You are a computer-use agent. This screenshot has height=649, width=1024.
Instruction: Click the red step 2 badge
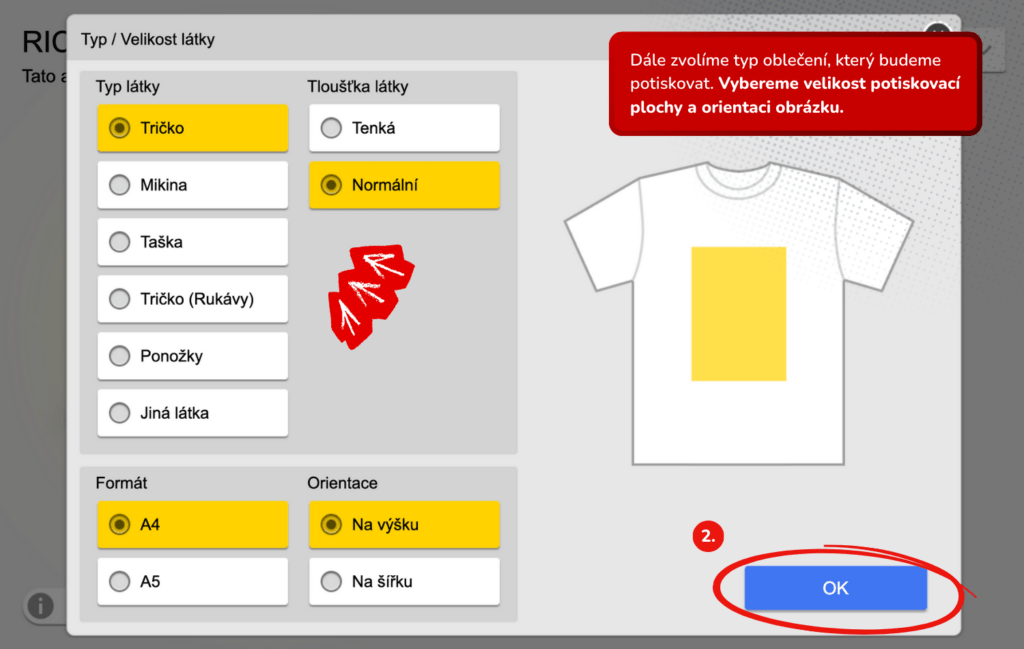tap(708, 536)
